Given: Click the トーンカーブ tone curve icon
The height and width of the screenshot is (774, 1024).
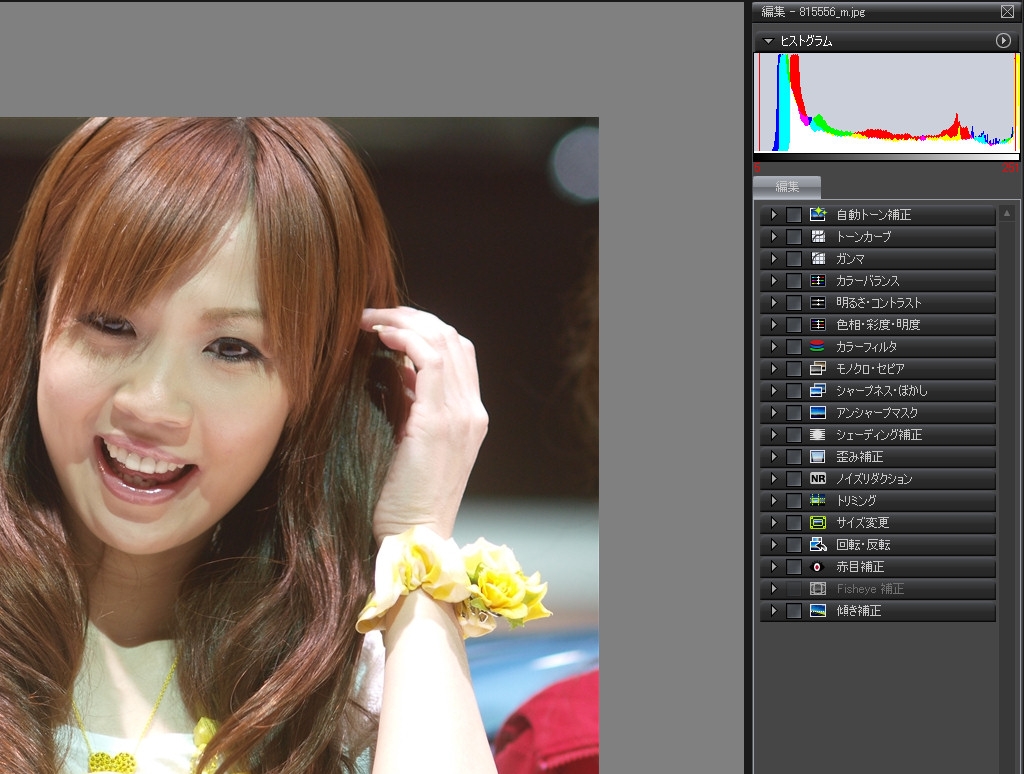Looking at the screenshot, I should pos(818,237).
